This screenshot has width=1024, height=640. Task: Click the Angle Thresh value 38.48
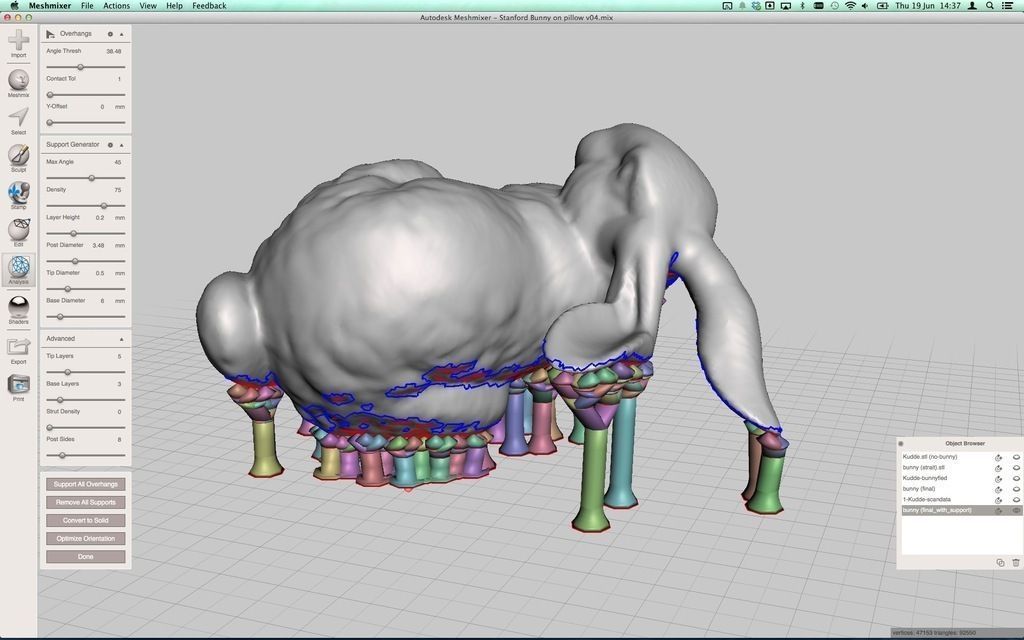click(x=114, y=51)
